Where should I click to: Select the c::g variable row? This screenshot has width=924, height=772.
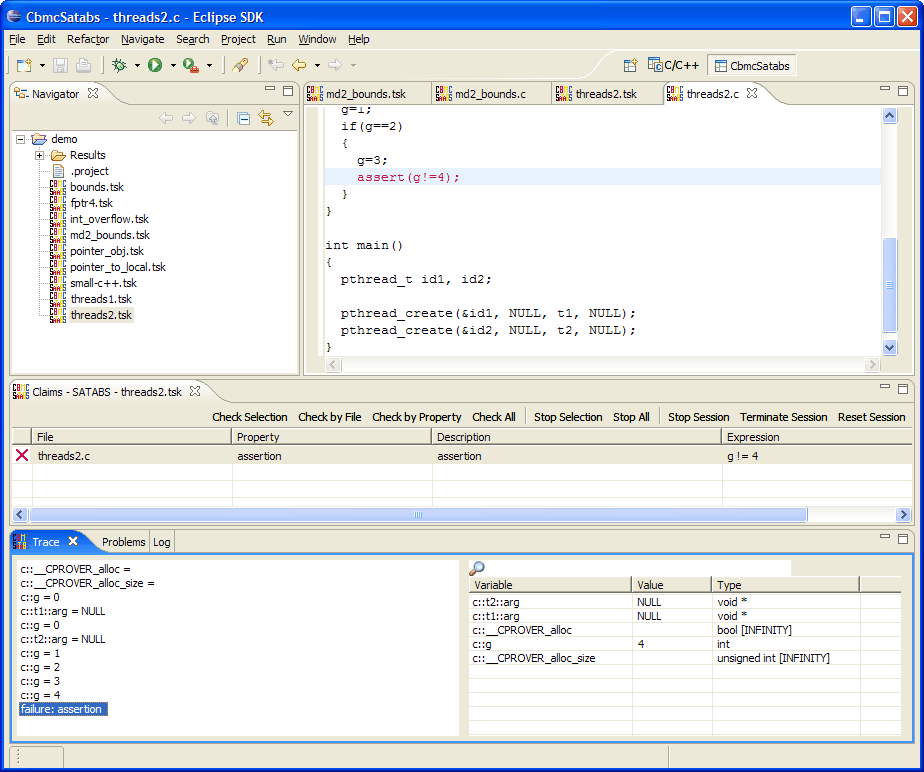685,644
